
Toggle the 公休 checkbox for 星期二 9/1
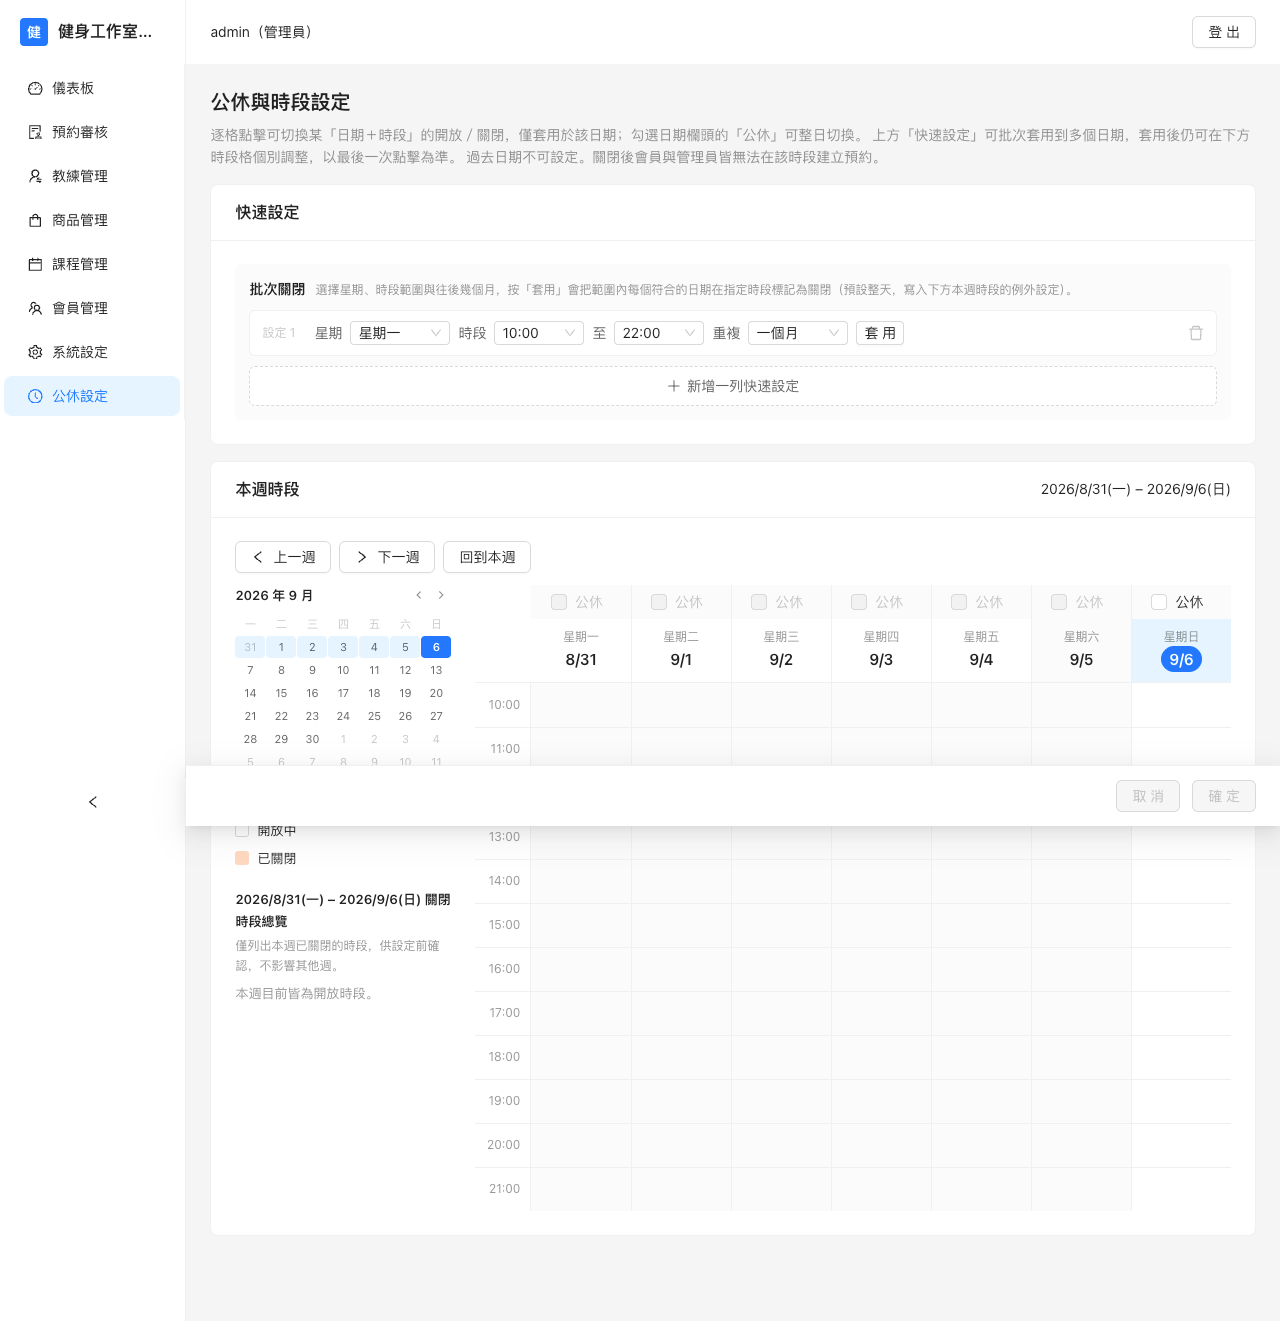659,602
